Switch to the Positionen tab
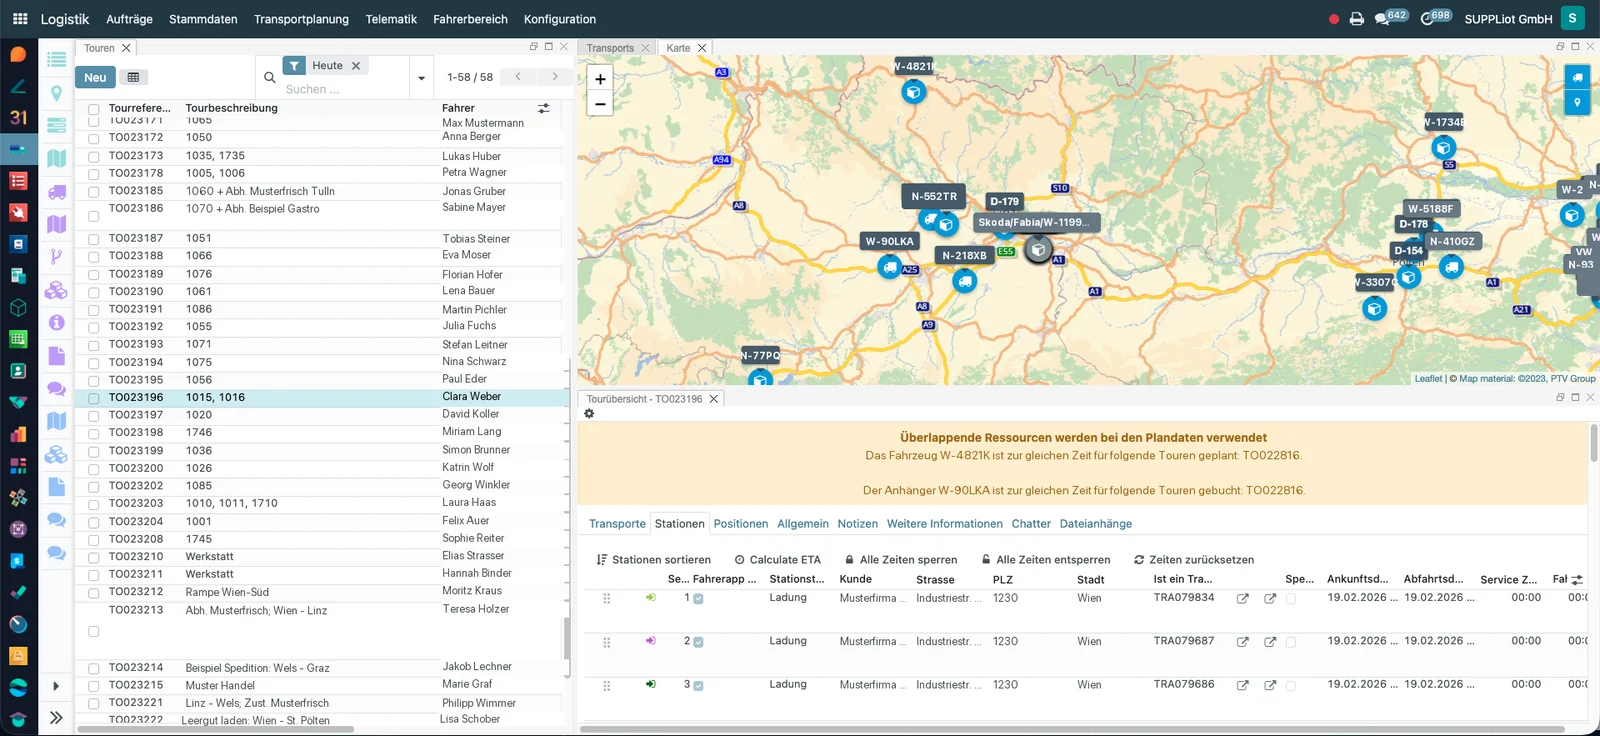The image size is (1600, 736). coord(741,524)
